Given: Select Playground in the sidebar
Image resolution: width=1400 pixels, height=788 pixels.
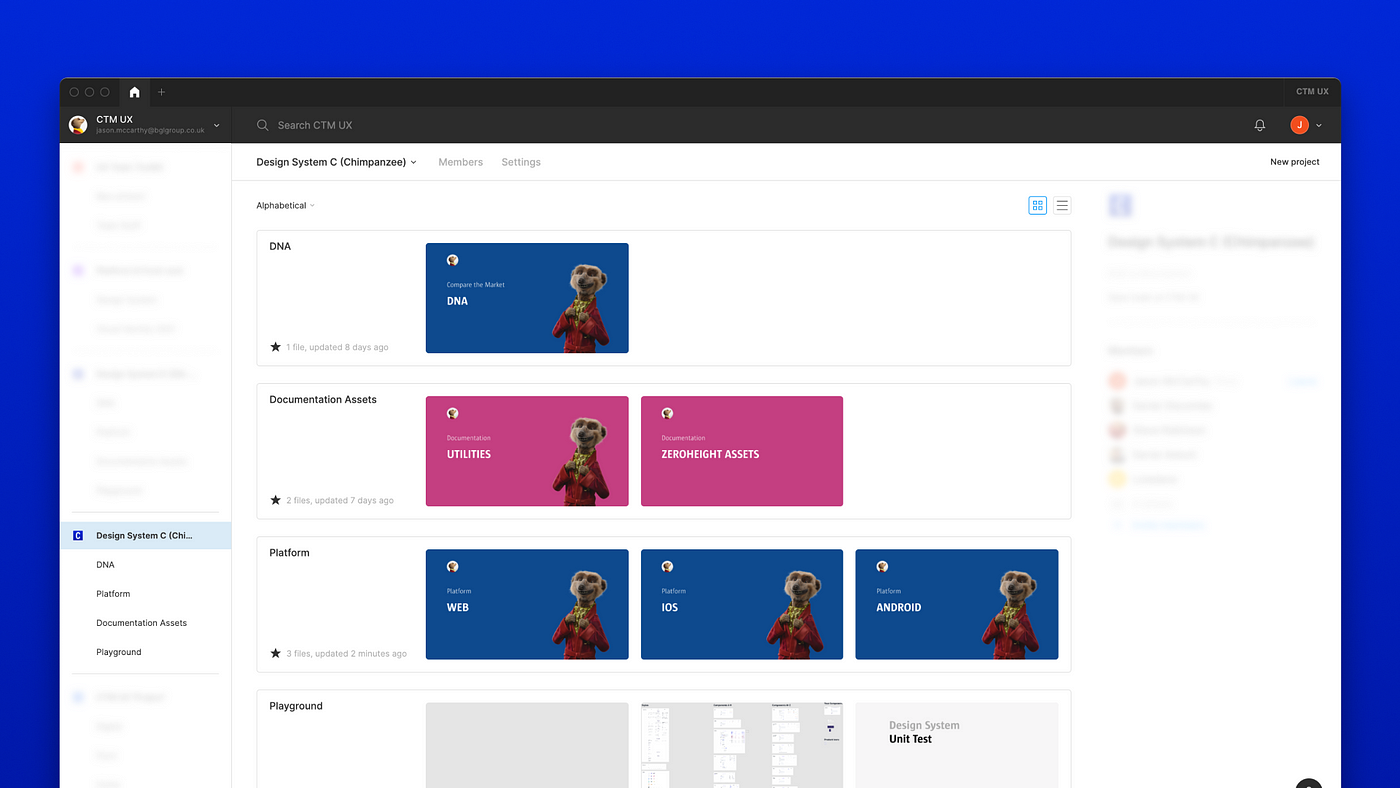Looking at the screenshot, I should 119,652.
